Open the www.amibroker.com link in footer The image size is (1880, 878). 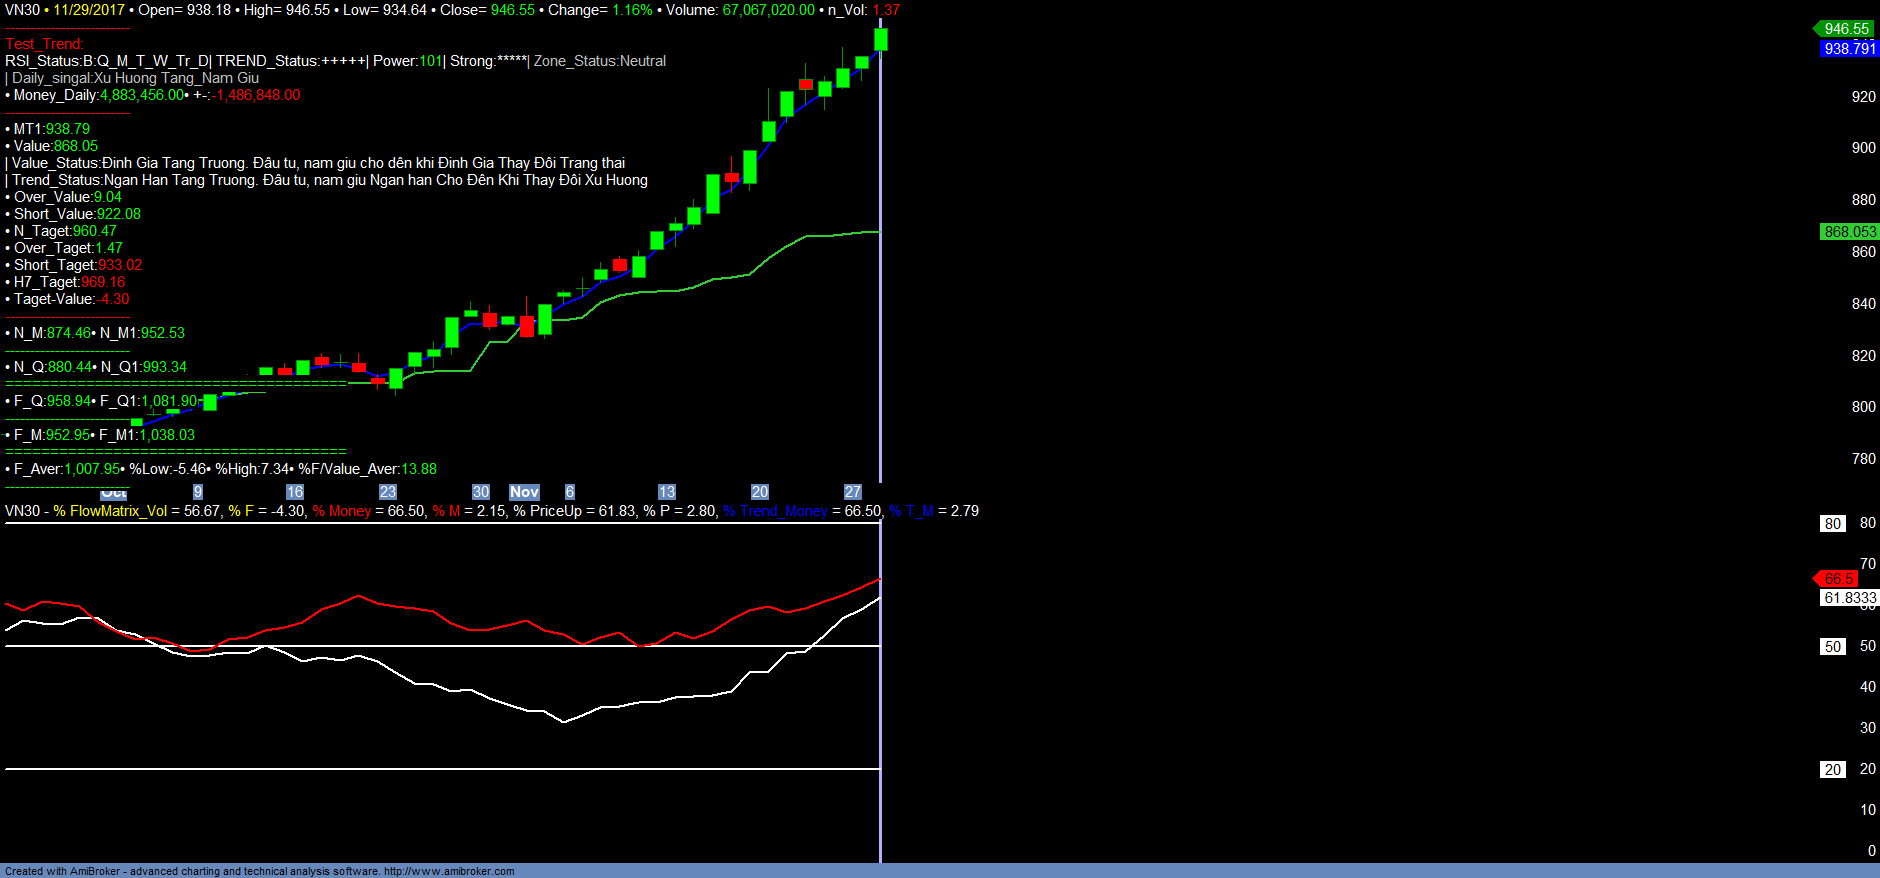(449, 871)
